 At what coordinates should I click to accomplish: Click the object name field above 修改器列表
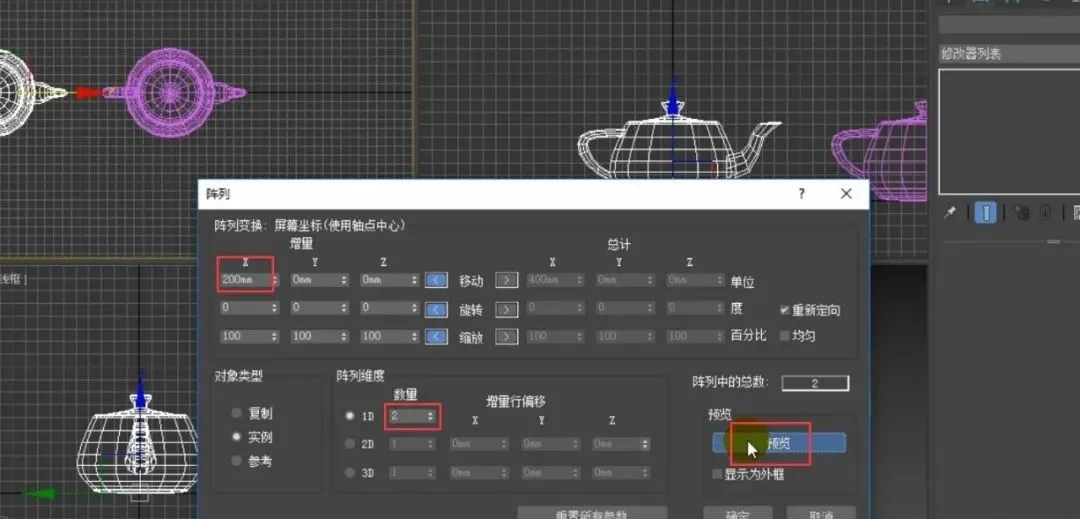click(1009, 24)
